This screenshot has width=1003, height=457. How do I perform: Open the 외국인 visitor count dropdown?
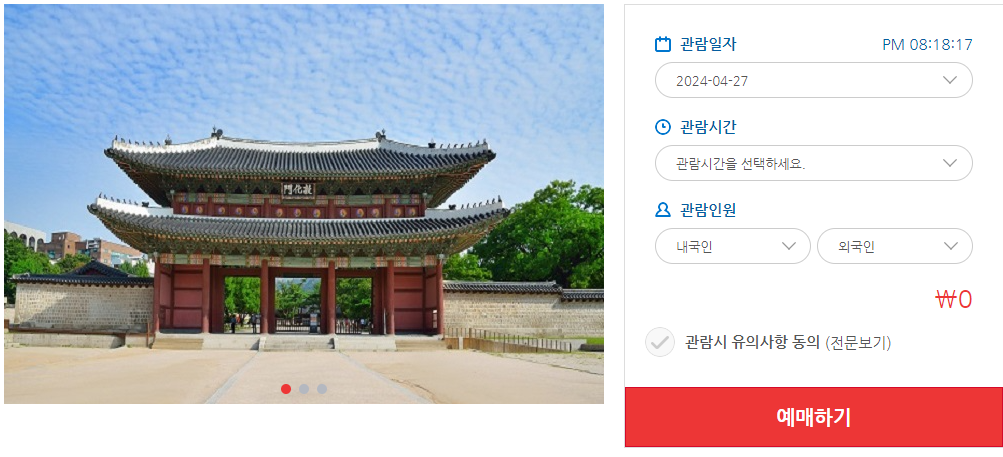tap(895, 246)
